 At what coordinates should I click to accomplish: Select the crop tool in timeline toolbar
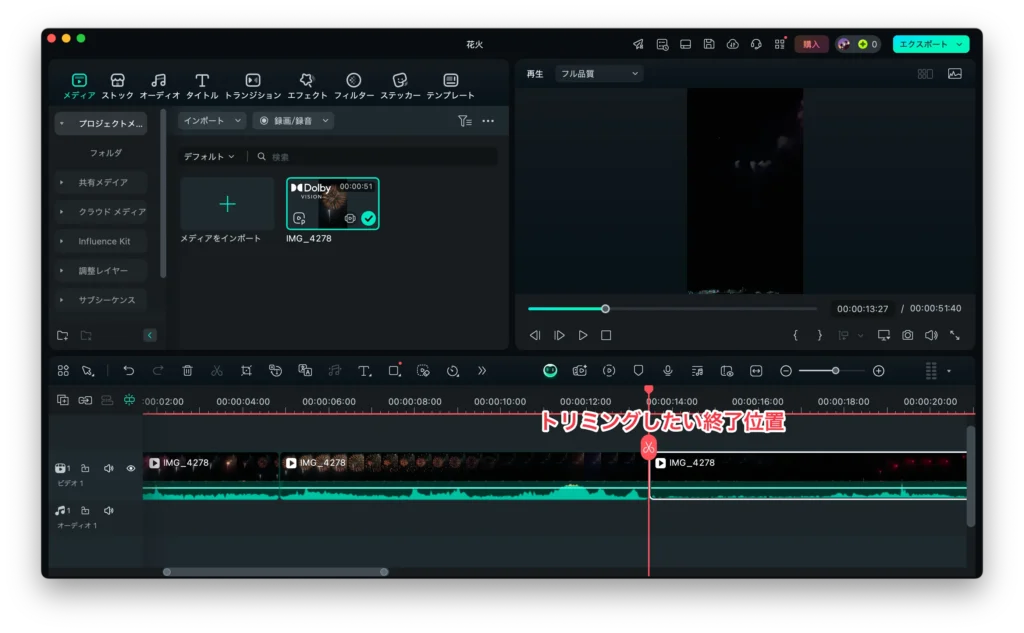(x=246, y=370)
